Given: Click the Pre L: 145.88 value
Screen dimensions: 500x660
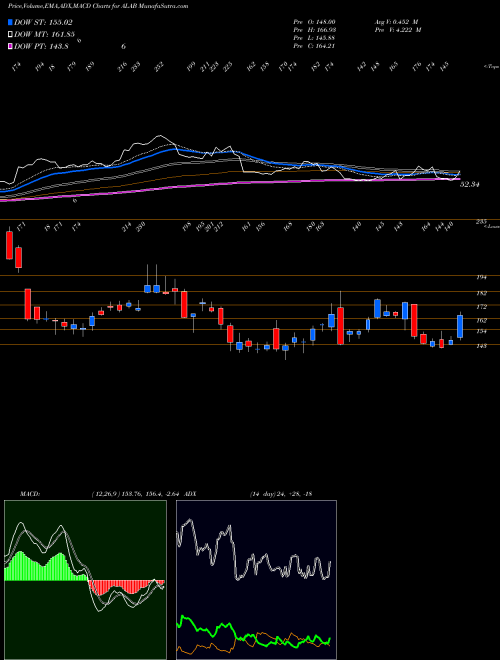Looking at the screenshot, I should (314, 38).
